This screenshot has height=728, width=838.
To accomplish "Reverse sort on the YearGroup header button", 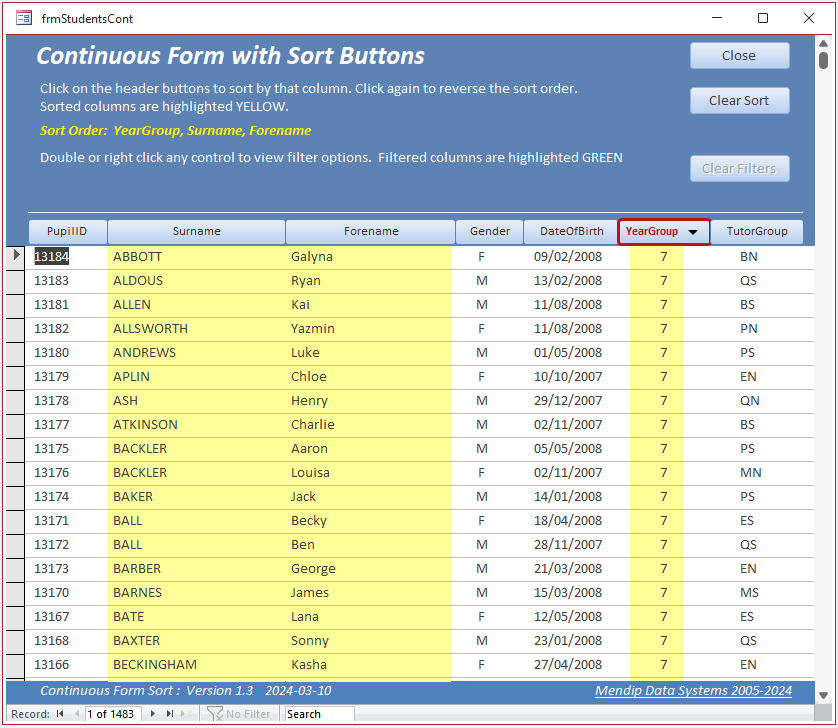I will point(663,232).
